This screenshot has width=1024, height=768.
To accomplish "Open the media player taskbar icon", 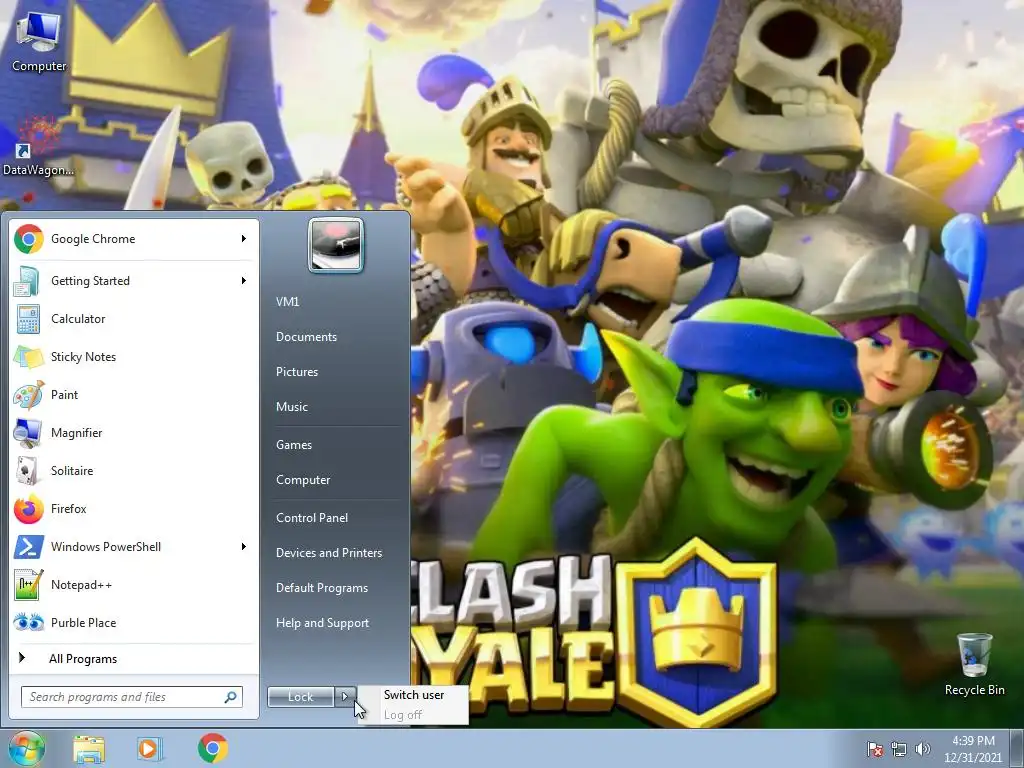I will pos(150,749).
